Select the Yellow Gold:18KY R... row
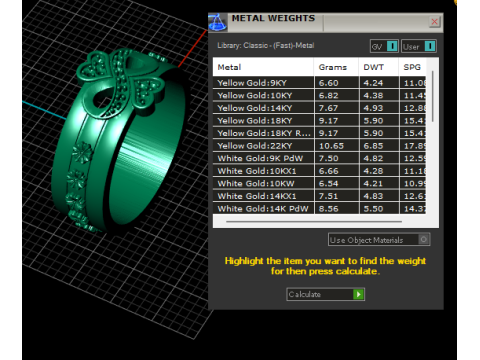 point(319,133)
